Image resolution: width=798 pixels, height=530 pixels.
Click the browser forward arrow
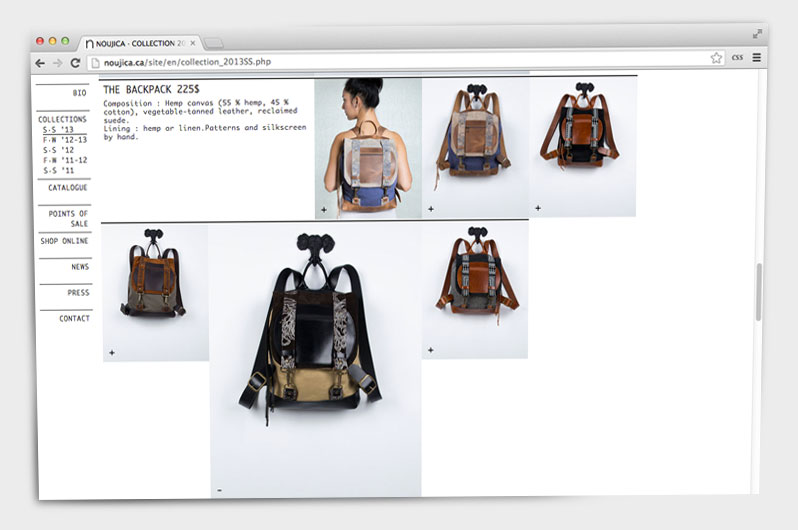[x=58, y=62]
